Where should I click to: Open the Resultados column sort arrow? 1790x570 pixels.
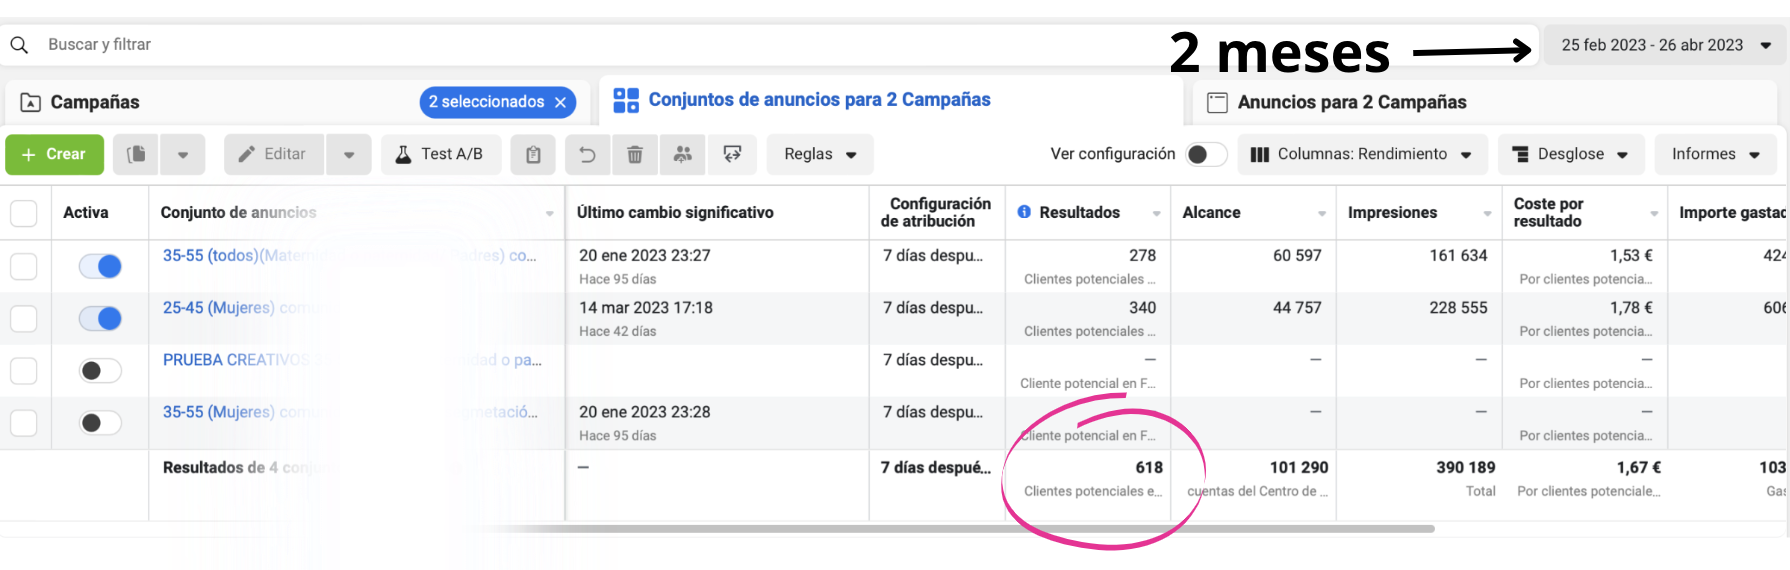(1156, 213)
